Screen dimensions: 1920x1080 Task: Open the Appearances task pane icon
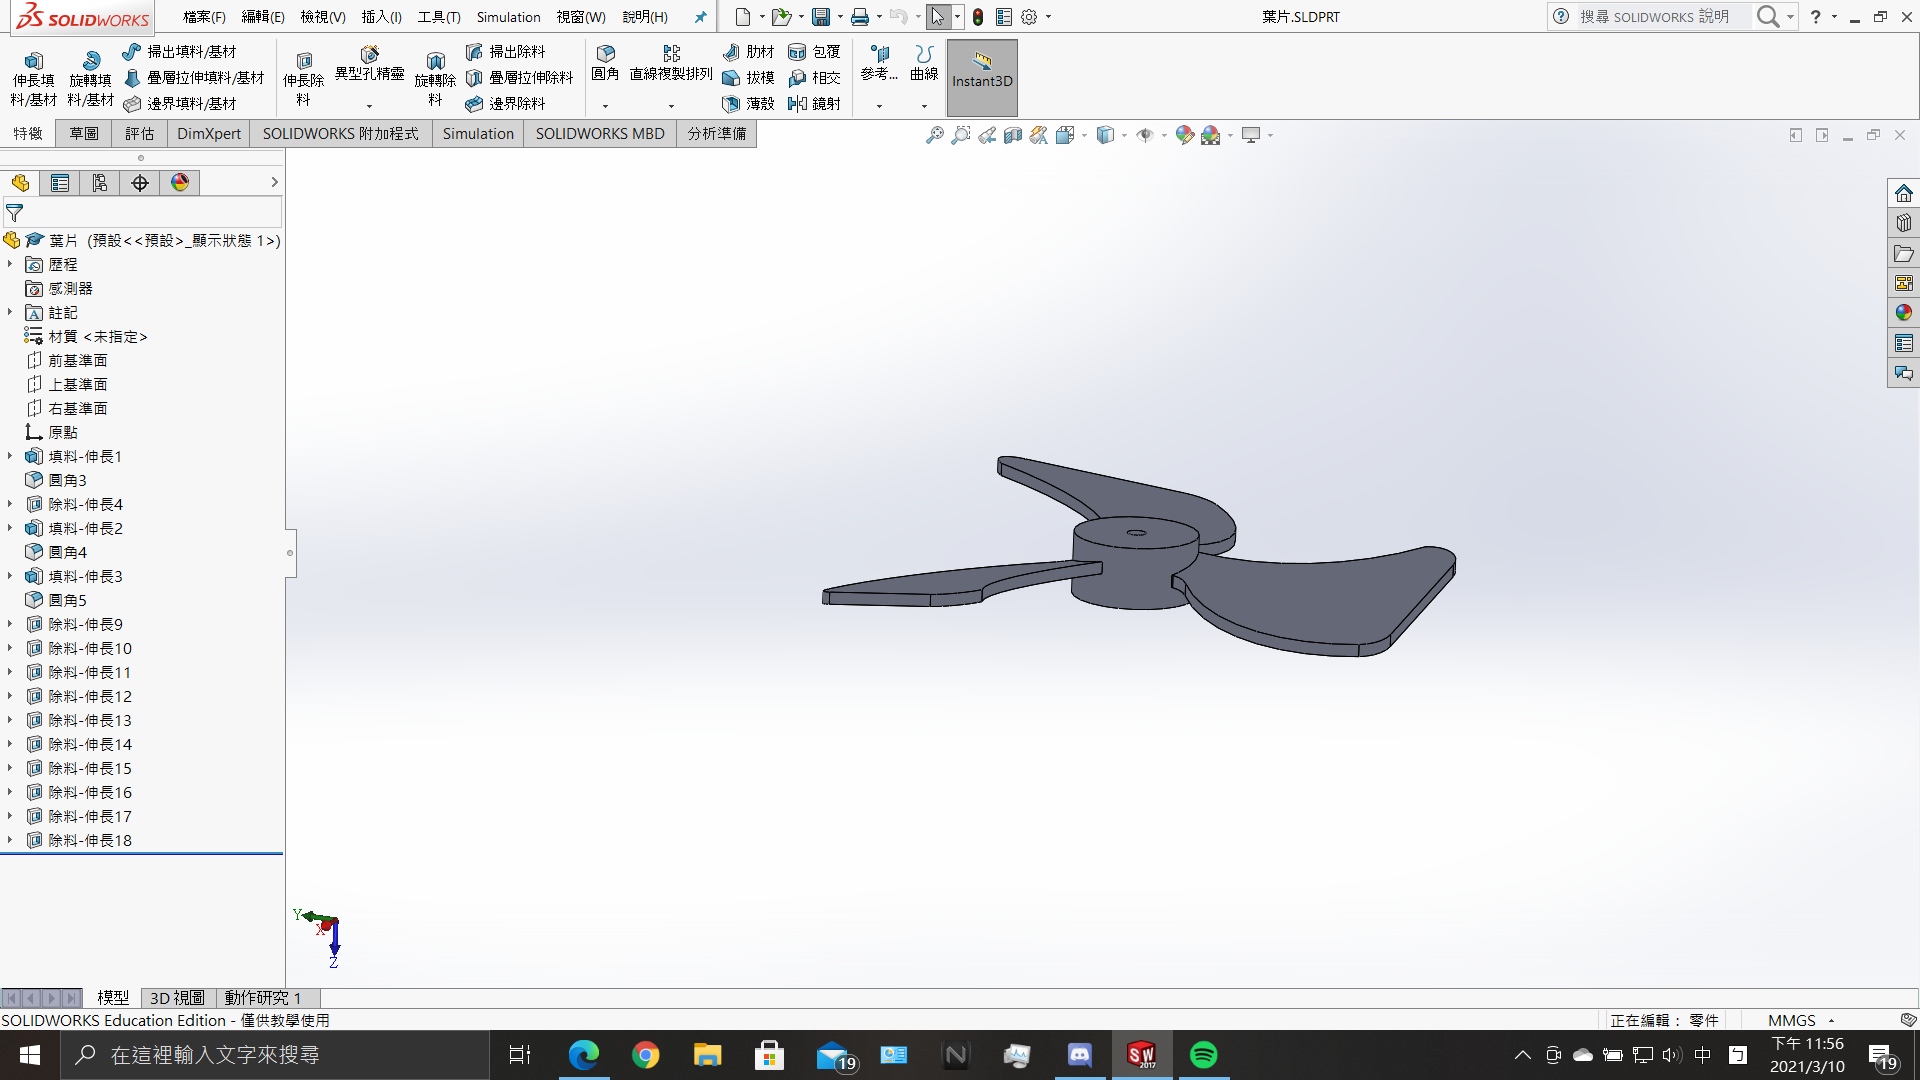click(x=1903, y=313)
